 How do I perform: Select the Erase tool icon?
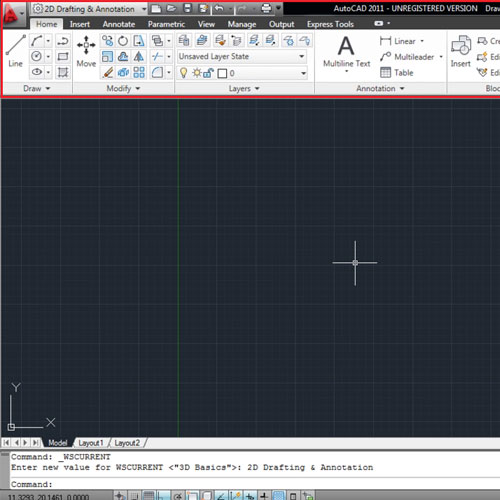pos(107,72)
